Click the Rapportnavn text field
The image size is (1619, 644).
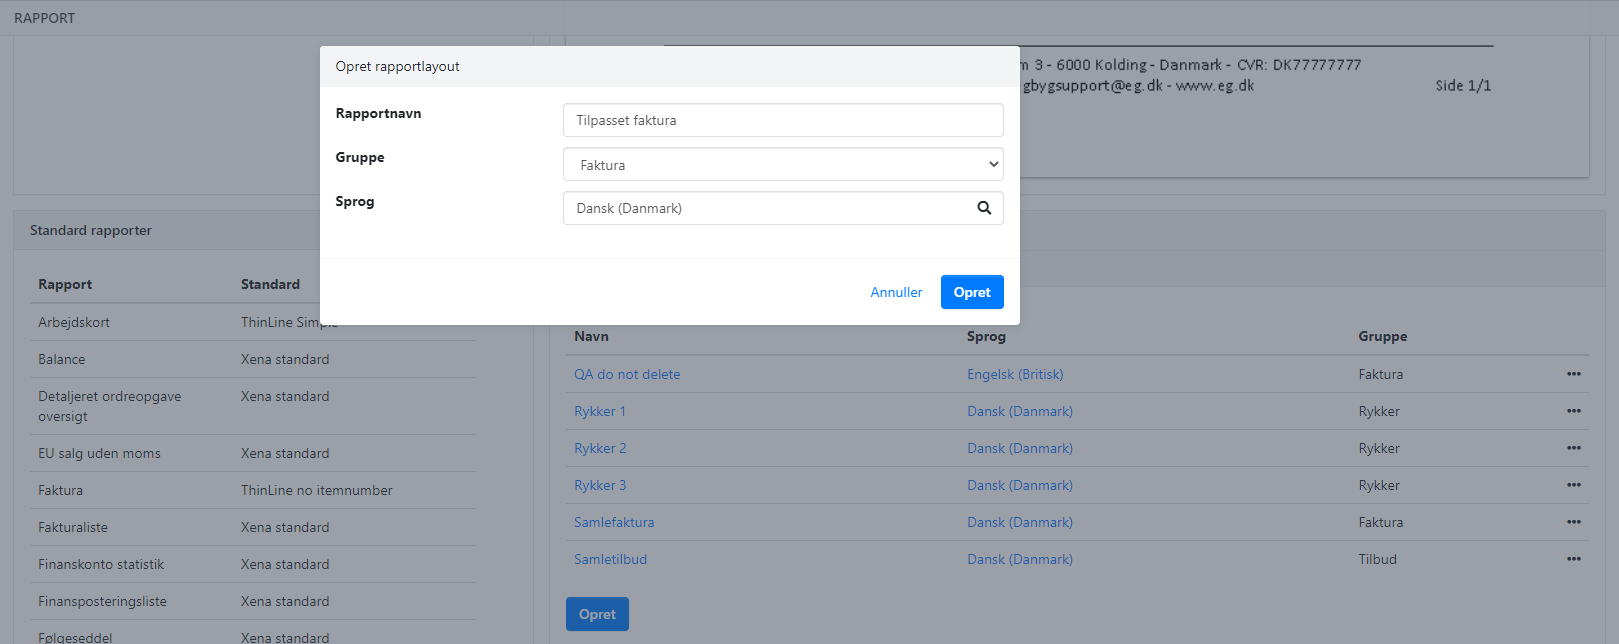click(782, 120)
